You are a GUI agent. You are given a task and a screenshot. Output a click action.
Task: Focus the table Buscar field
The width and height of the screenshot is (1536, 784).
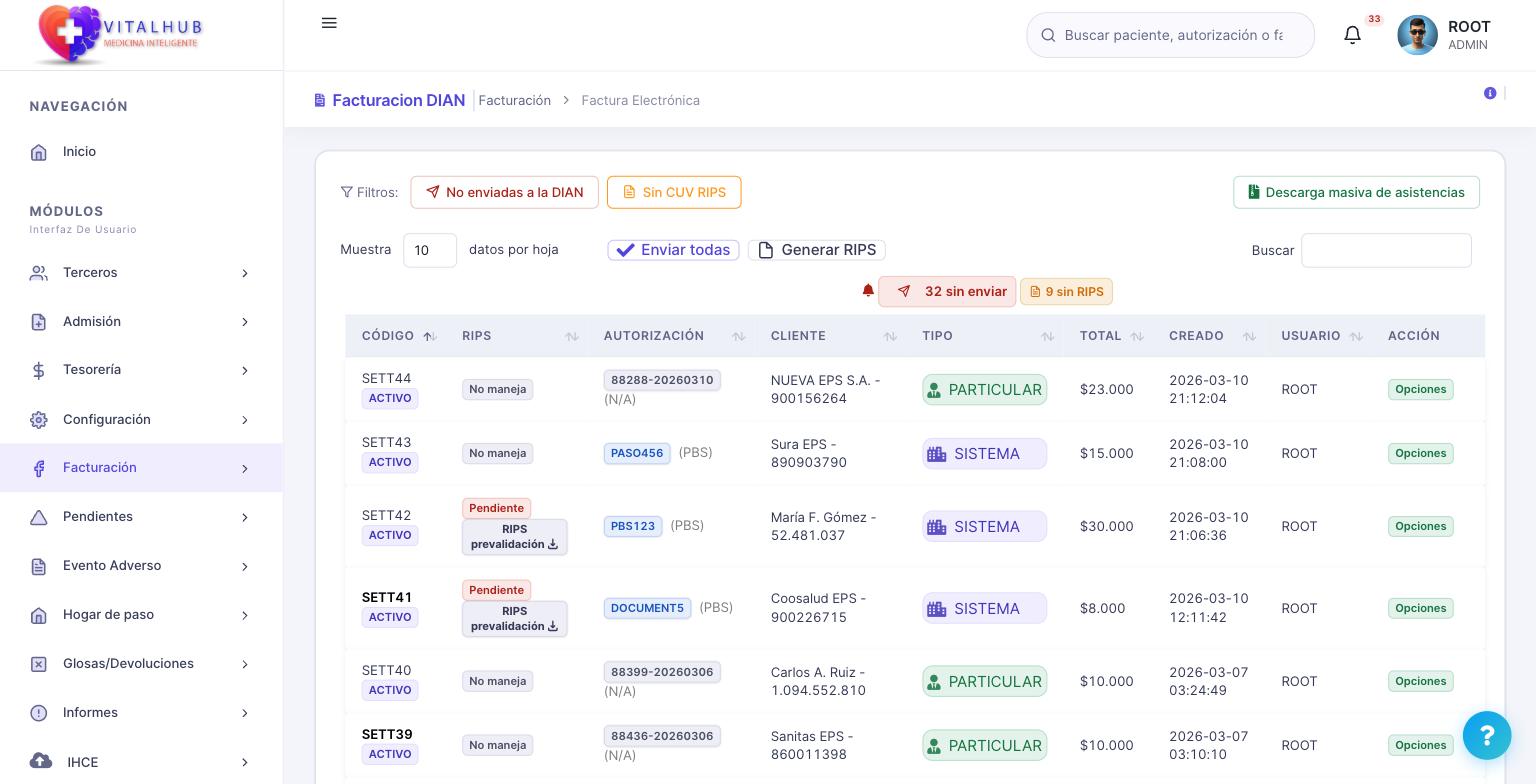point(1386,250)
